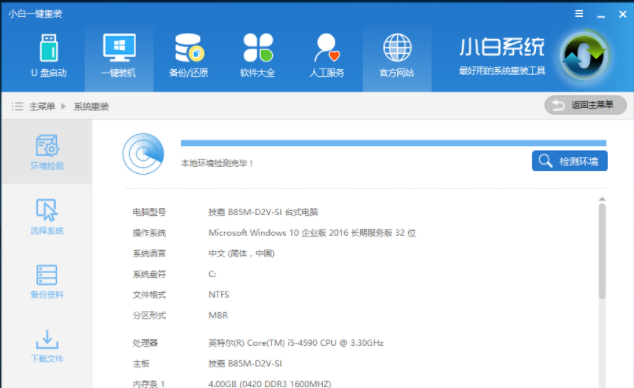The width and height of the screenshot is (634, 388).
Task: Click the 系统语言 label
Action: click(149, 253)
